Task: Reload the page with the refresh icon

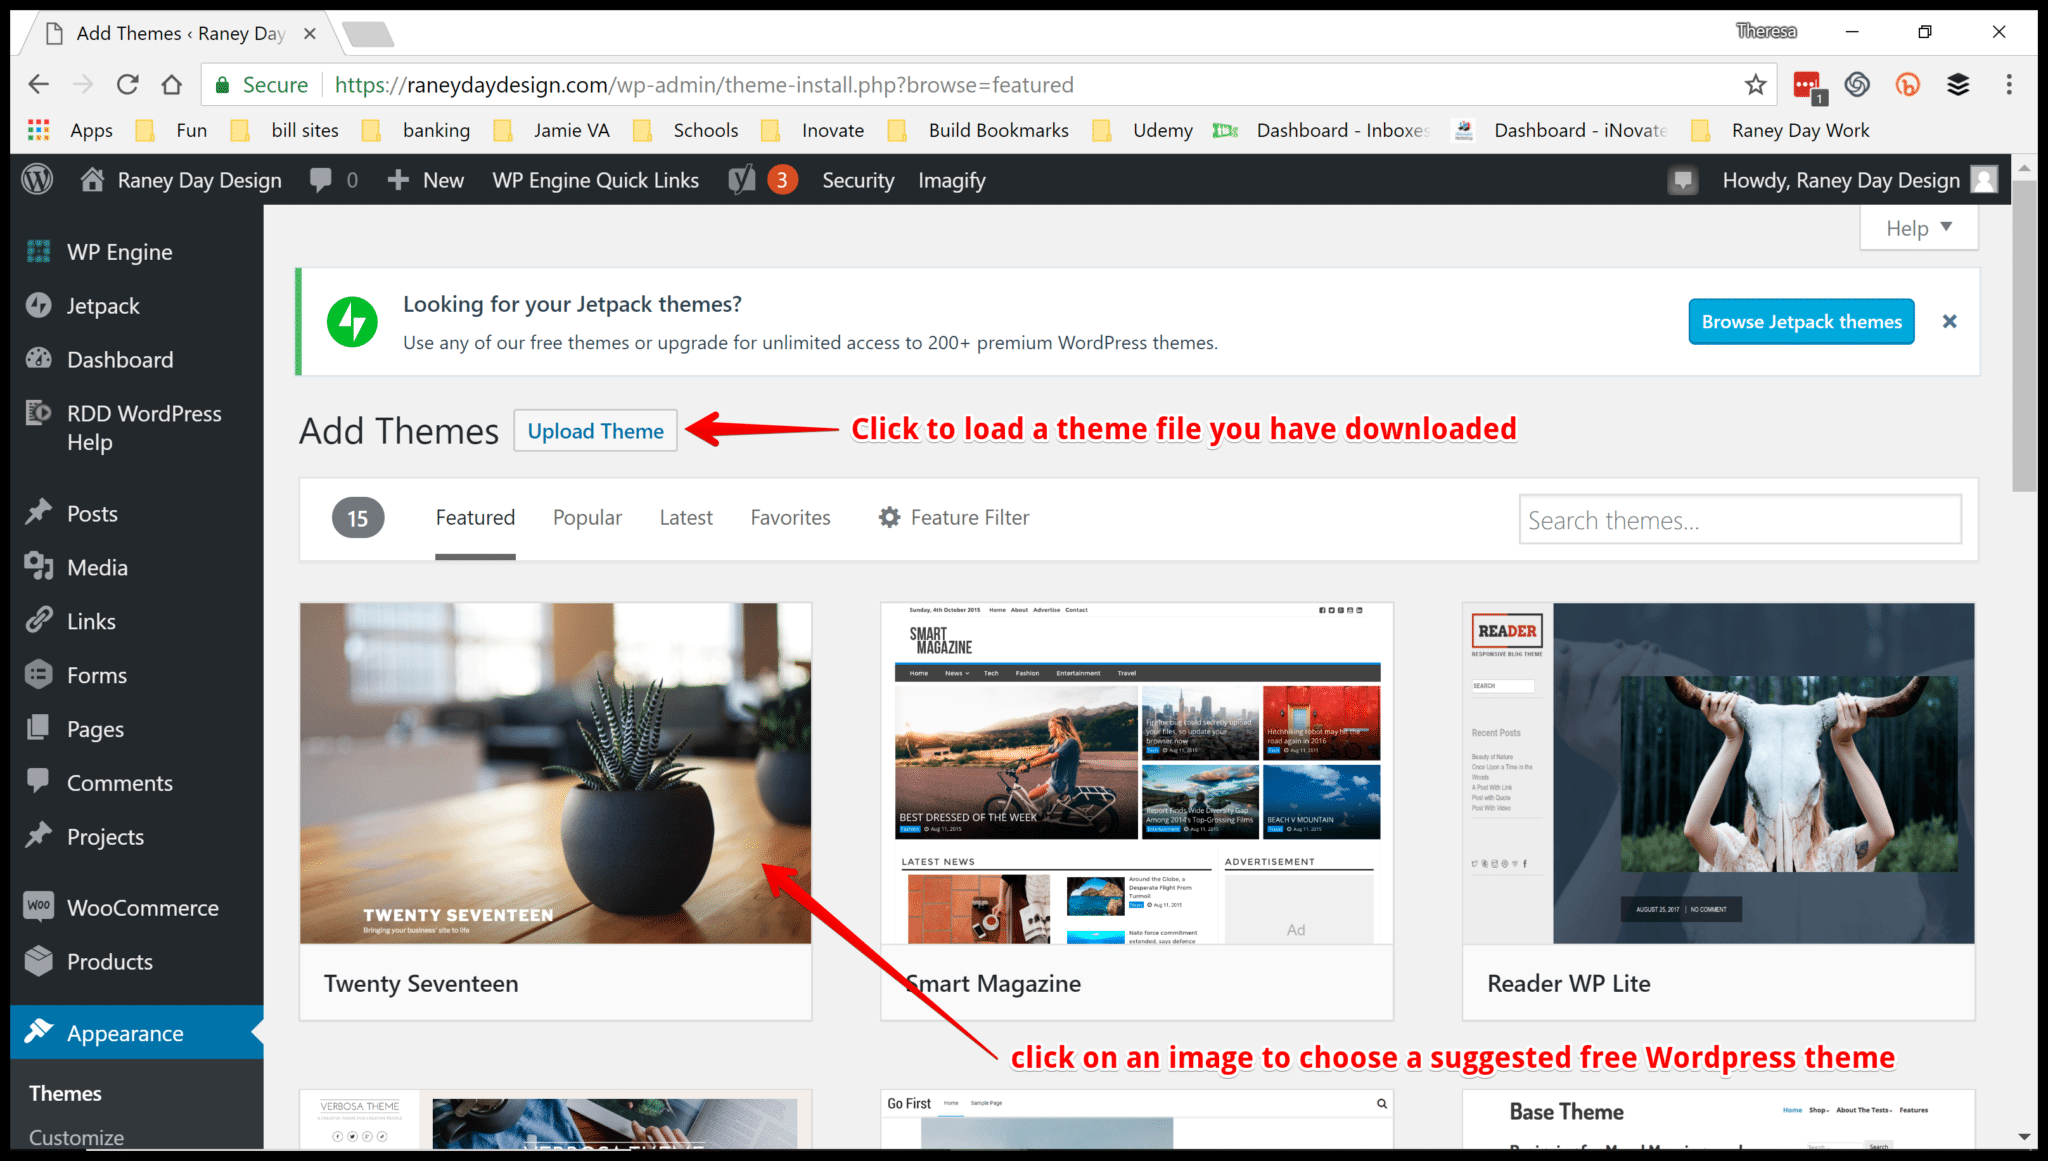Action: coord(127,85)
